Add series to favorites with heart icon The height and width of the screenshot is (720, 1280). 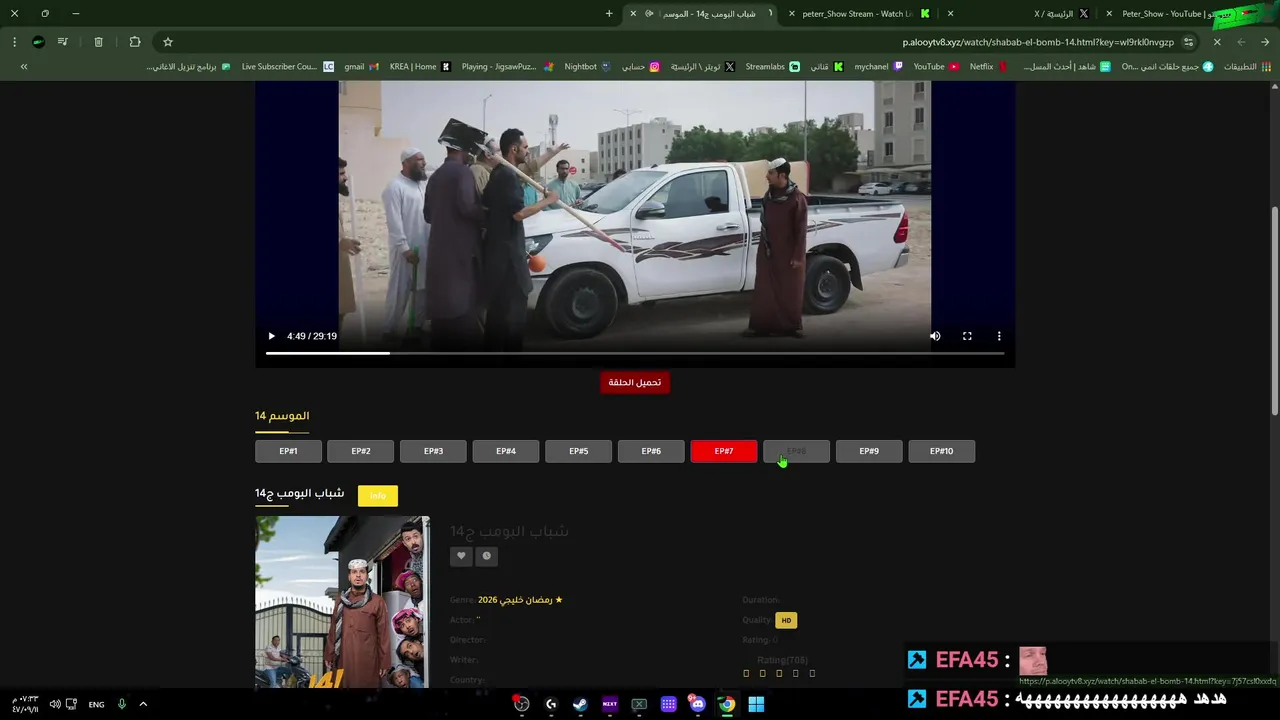tap(461, 556)
